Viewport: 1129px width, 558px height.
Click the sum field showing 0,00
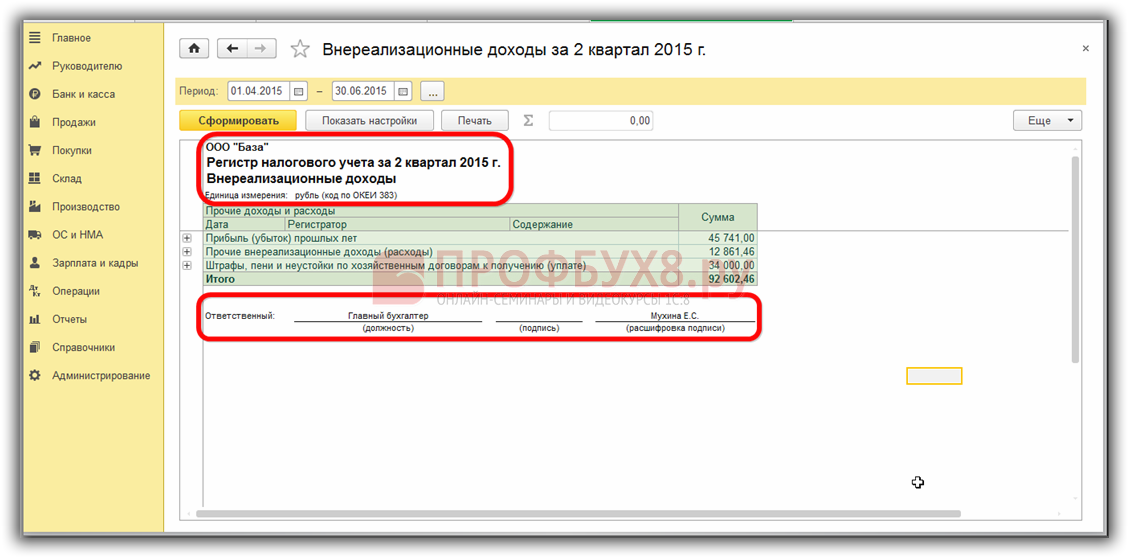click(601, 121)
